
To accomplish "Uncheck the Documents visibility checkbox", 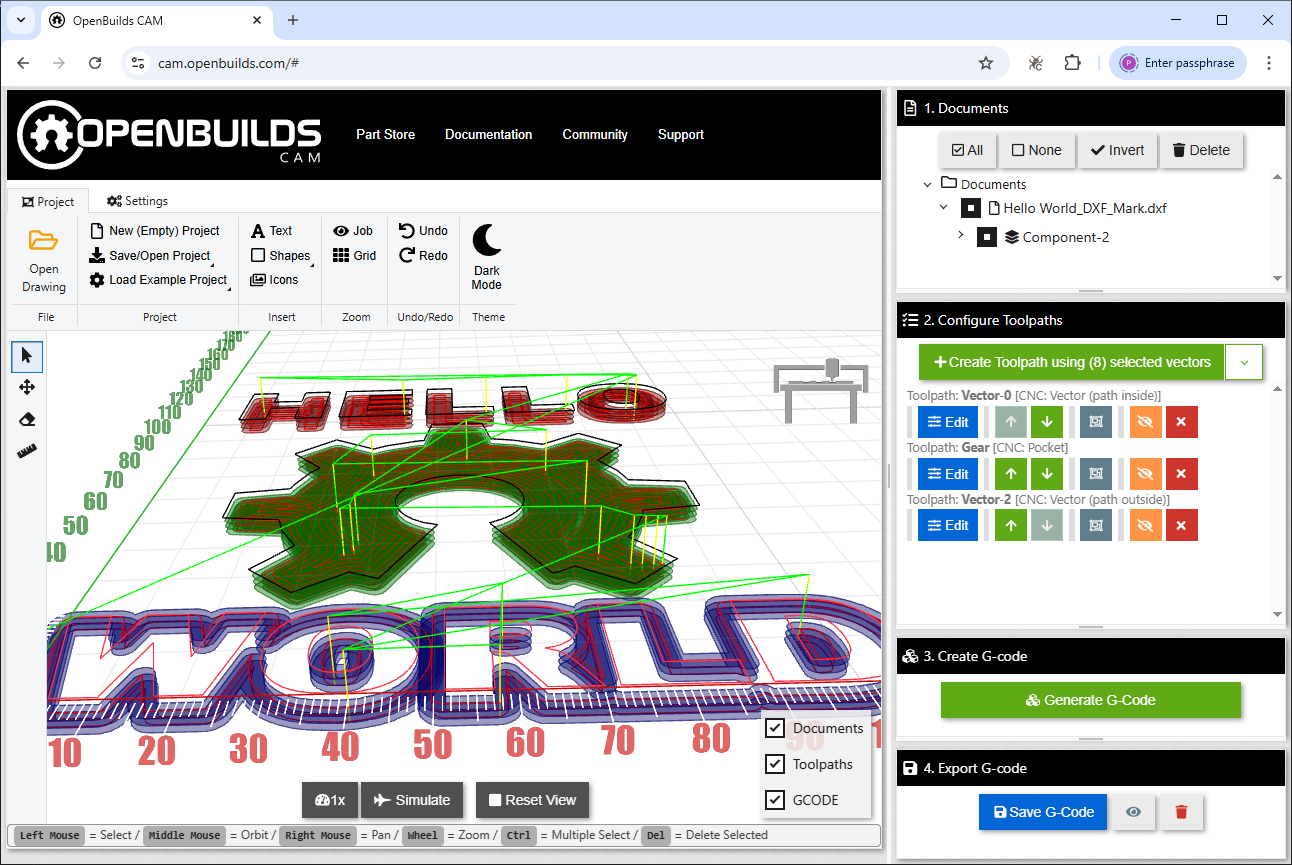I will (775, 728).
